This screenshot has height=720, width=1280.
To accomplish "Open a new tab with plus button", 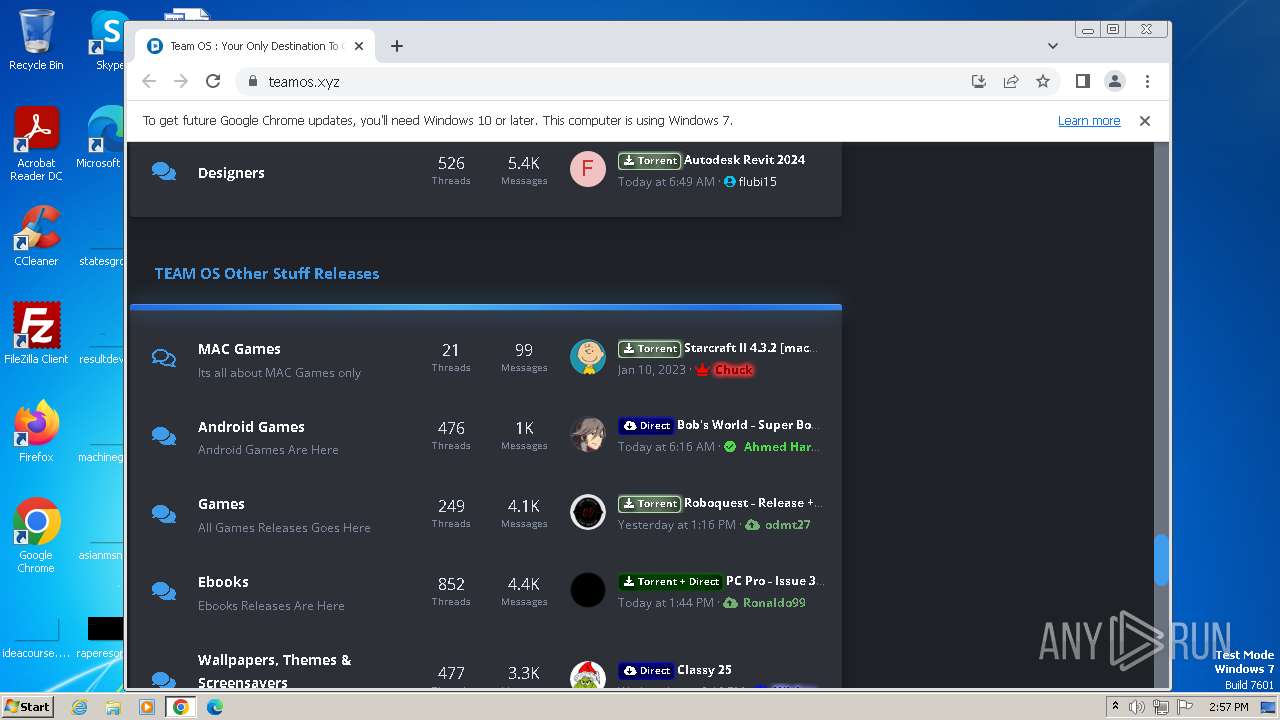I will tap(397, 46).
